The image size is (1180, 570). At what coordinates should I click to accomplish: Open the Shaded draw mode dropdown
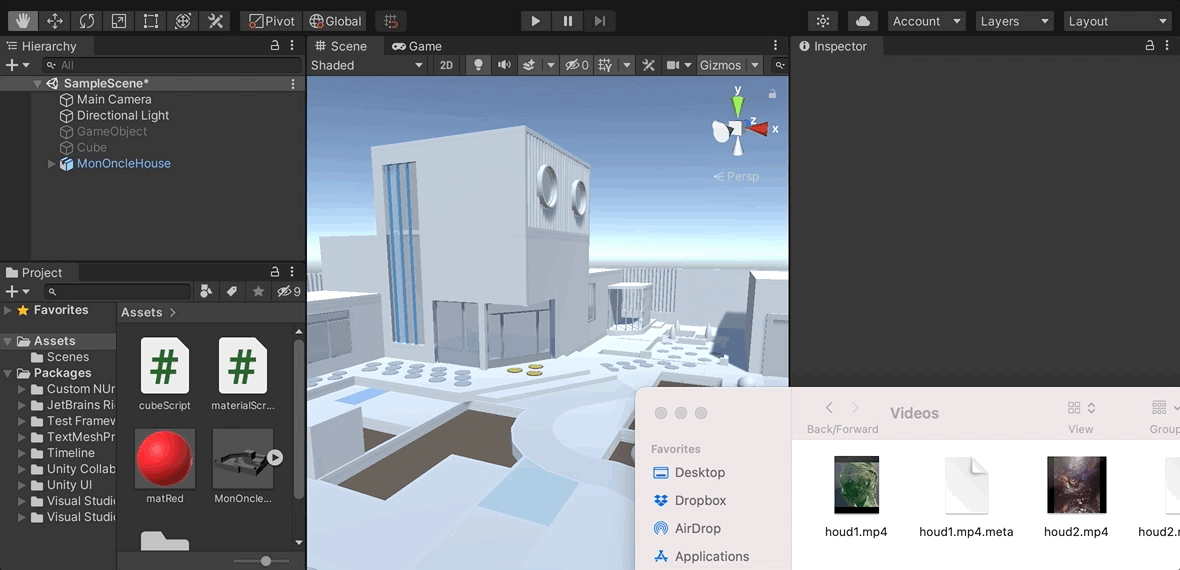click(x=366, y=65)
